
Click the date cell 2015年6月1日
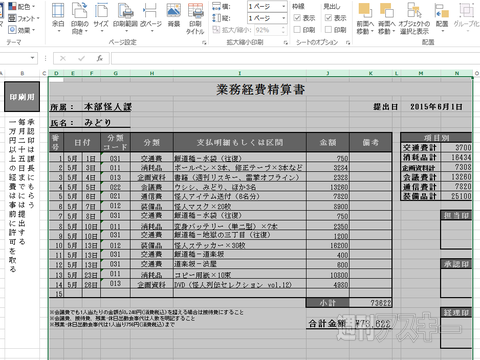(x=436, y=107)
